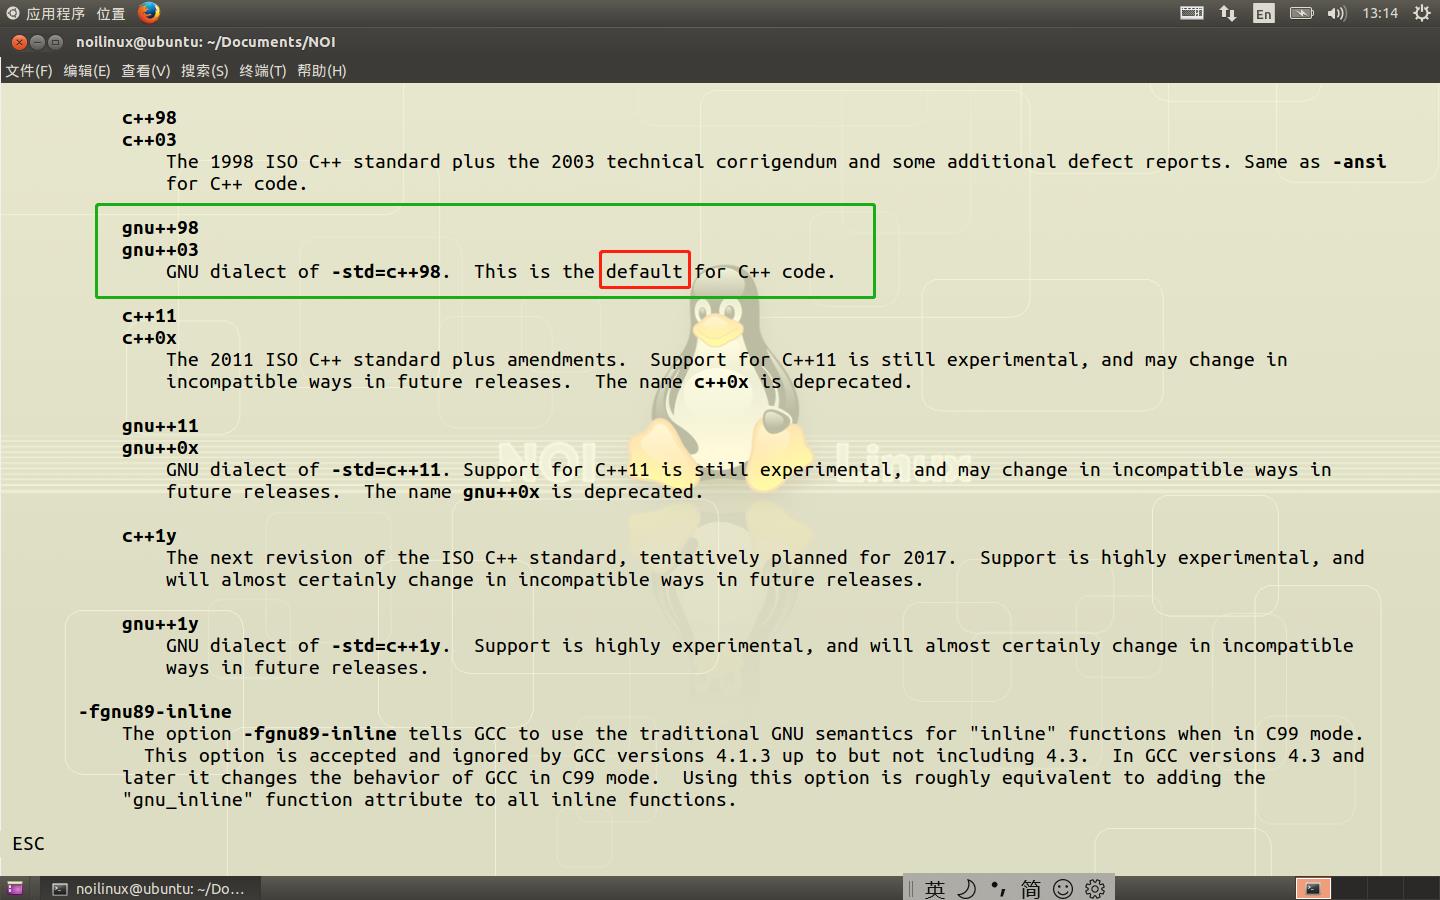
Task: Click the show desktop icon in bottom panel
Action: 15,888
